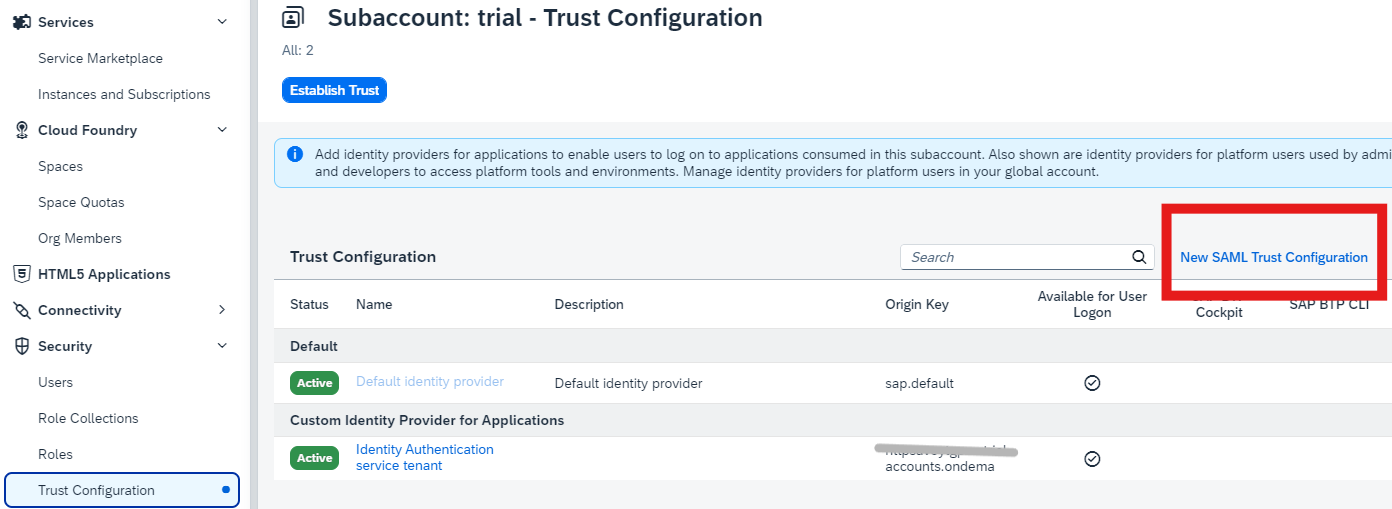Screen dimensions: 1392x509
Task: Click the Services puzzle icon in sidebar
Action: (21, 22)
